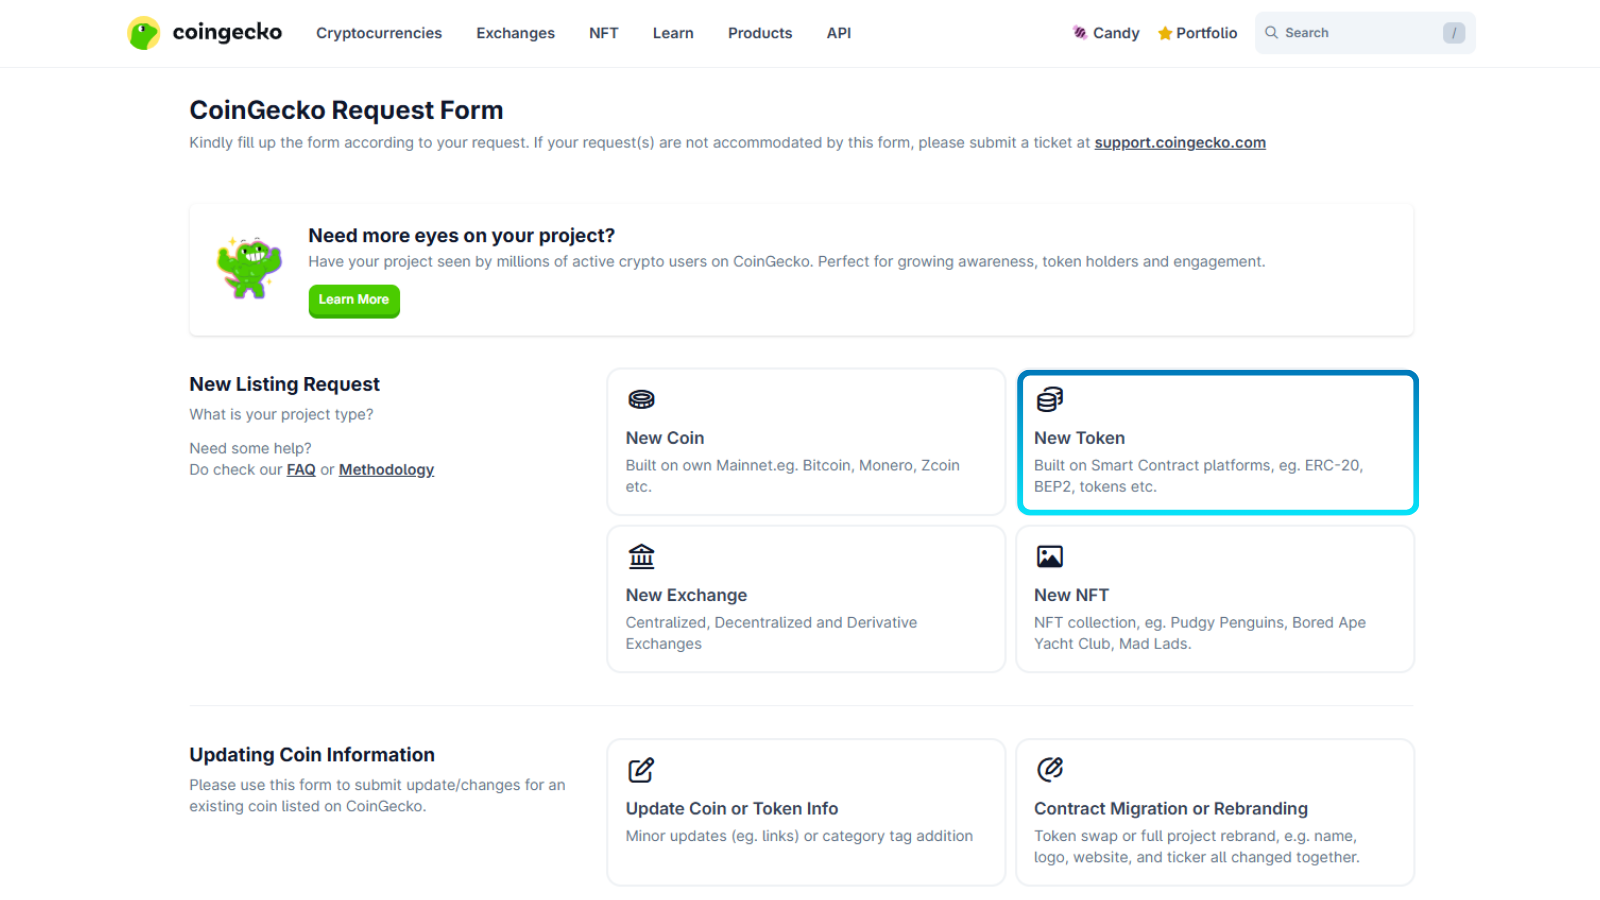The image size is (1600, 900).
Task: Click 'Built on Smart Contract platforms' description
Action: click(x=1198, y=476)
